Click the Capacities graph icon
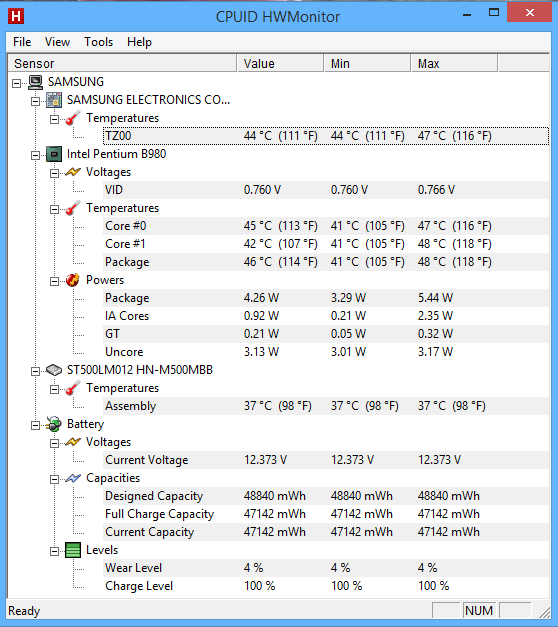 [73, 478]
